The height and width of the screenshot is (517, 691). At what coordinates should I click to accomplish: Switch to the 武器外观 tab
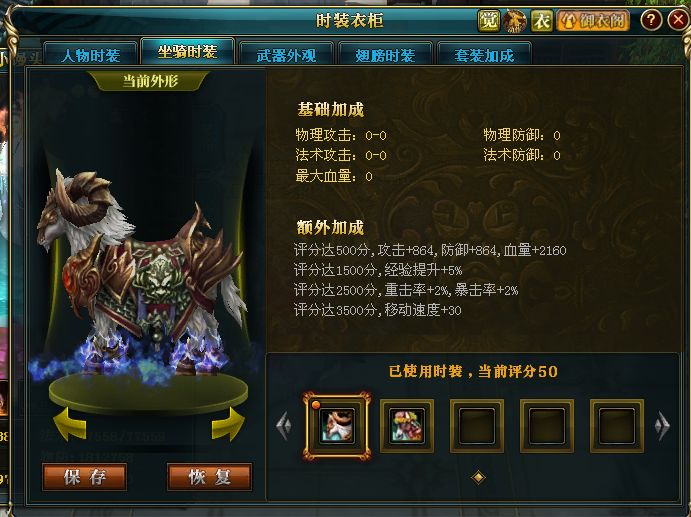286,55
